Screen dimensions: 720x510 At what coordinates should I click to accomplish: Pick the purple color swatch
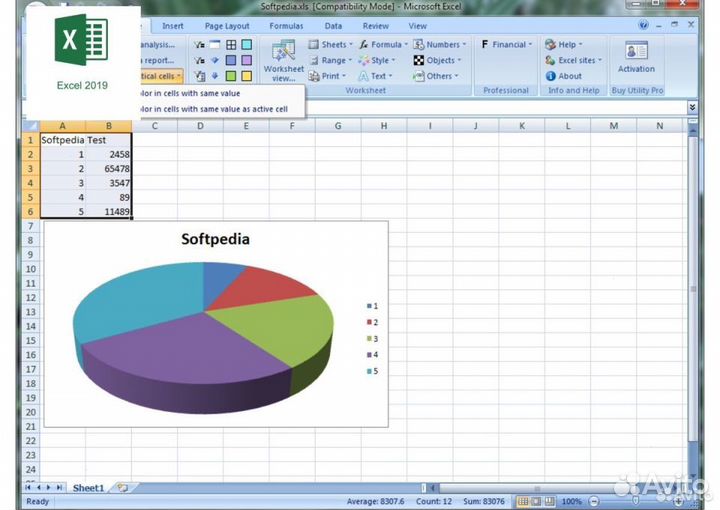[x=247, y=60]
